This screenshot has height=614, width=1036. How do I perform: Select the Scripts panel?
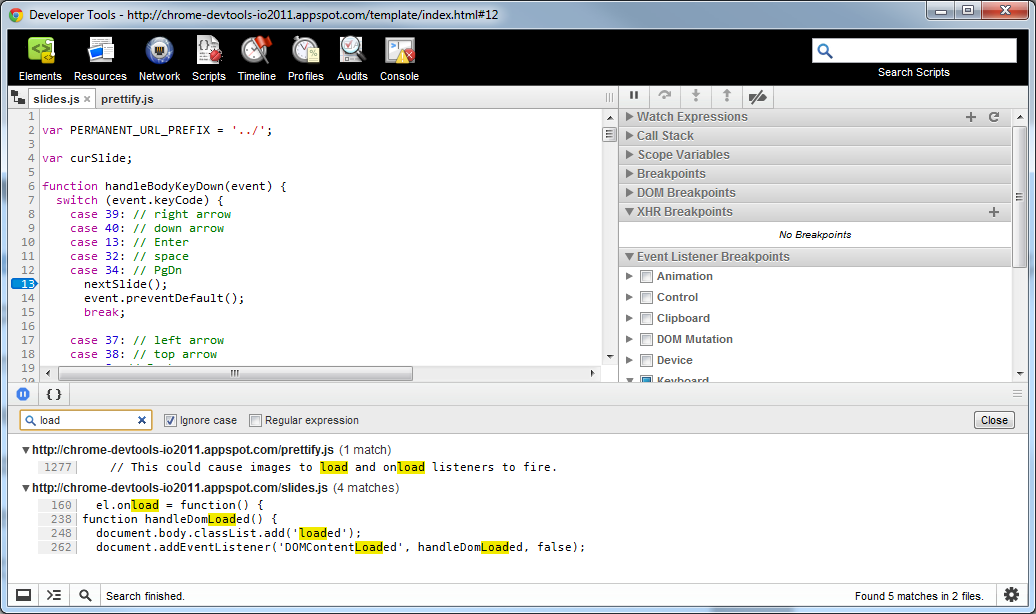click(209, 59)
